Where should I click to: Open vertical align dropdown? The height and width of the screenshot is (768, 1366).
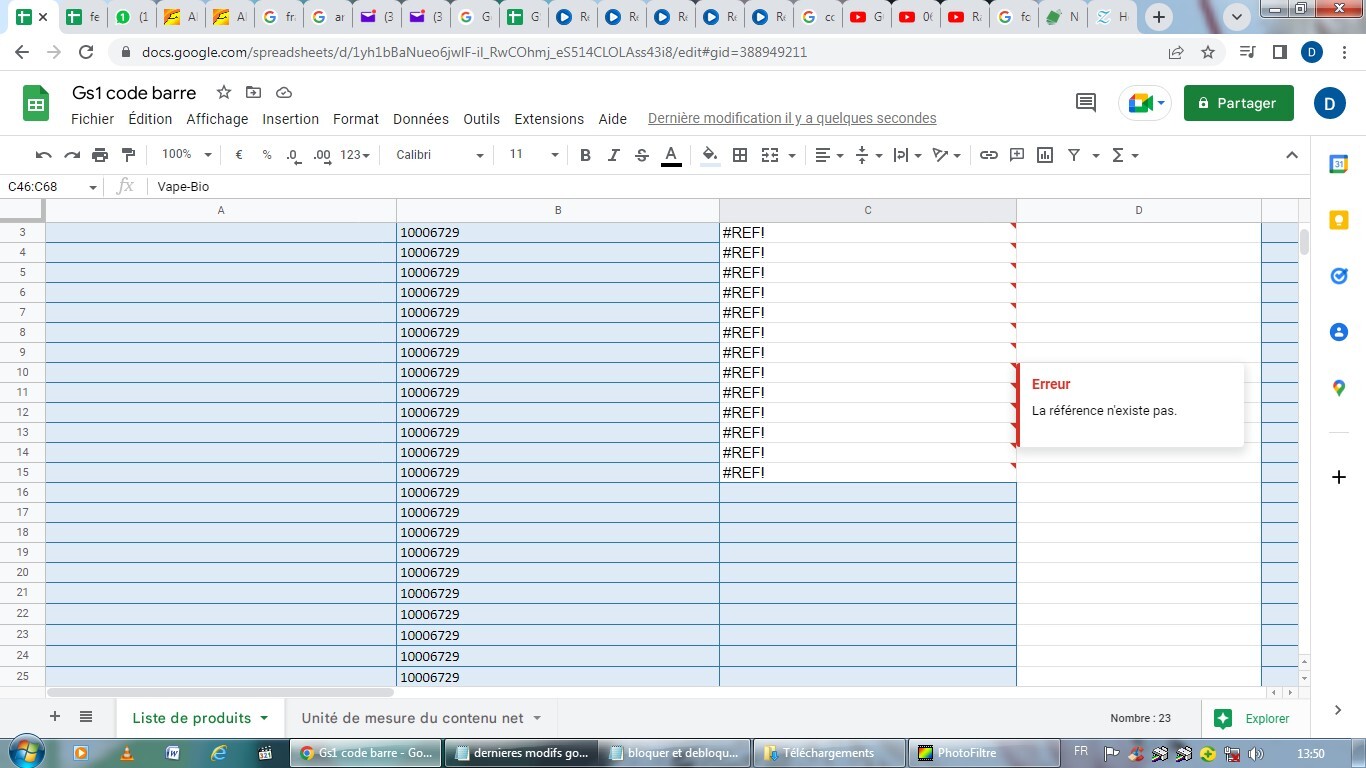click(x=868, y=155)
